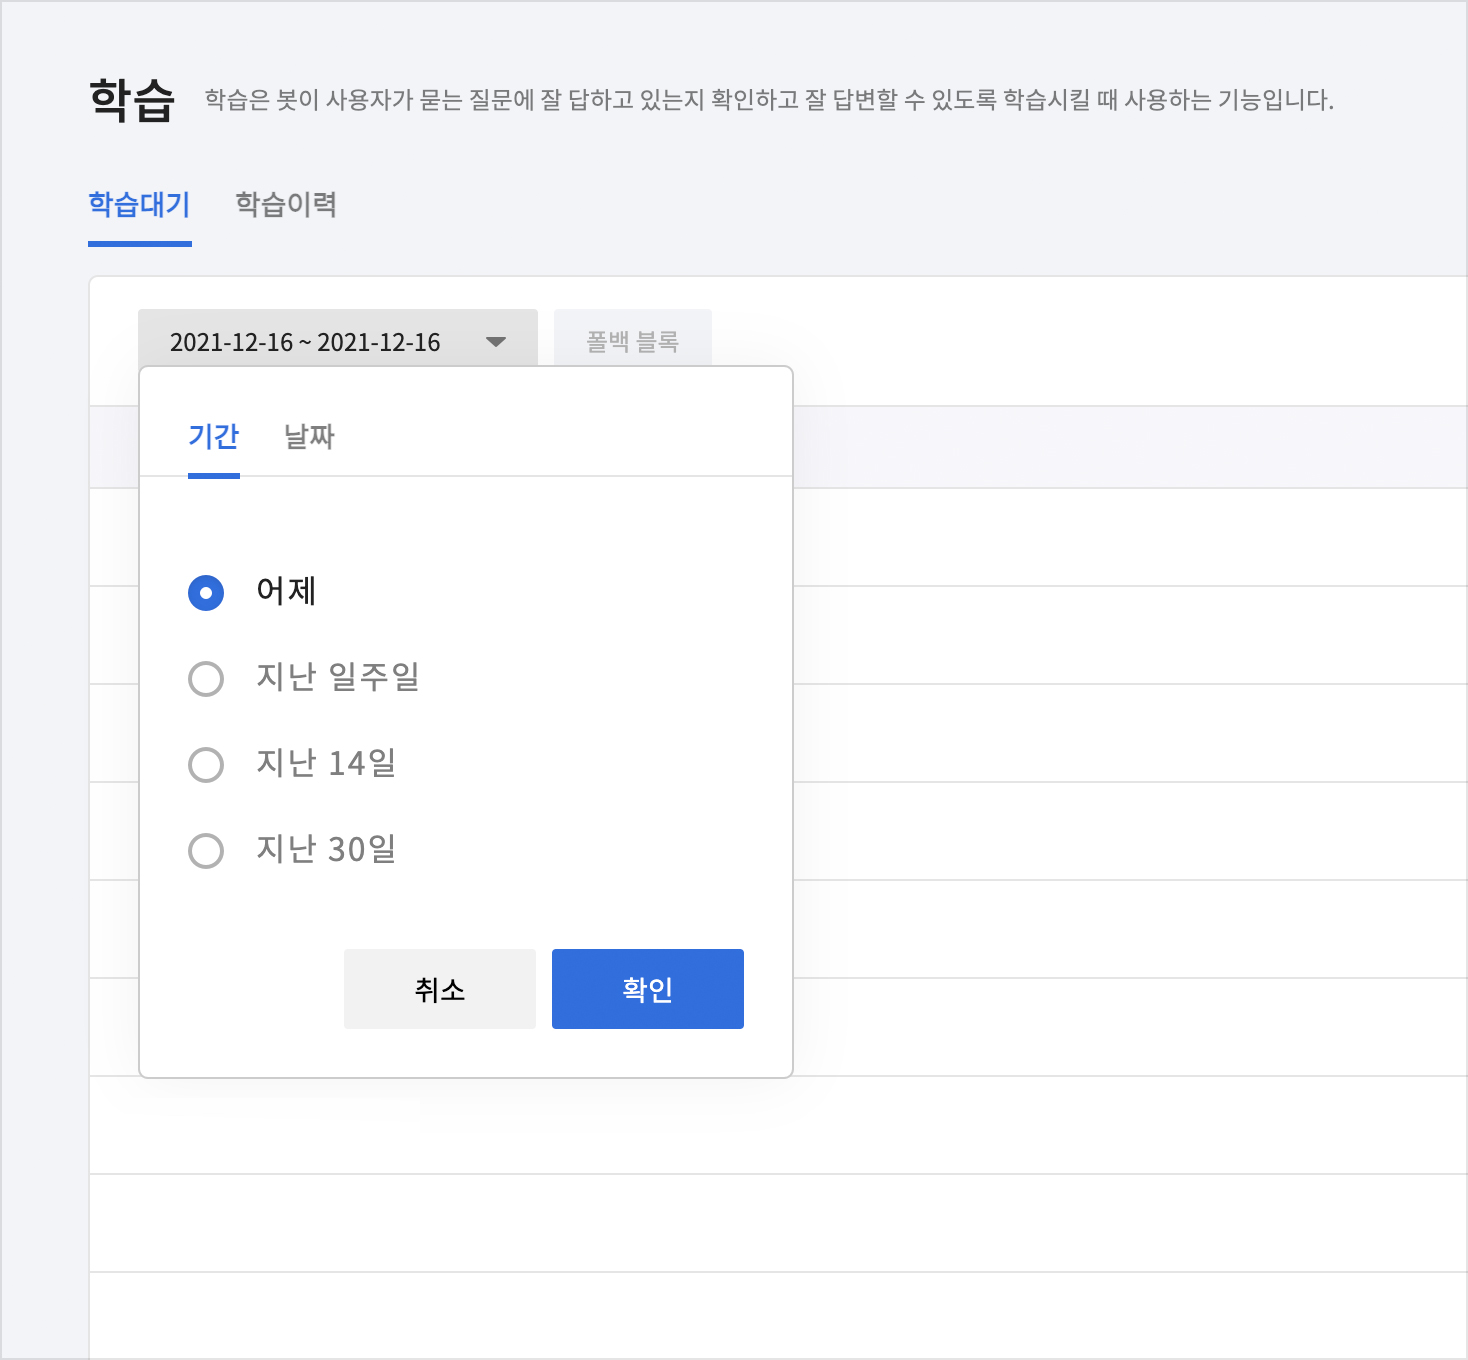The image size is (1468, 1360).
Task: Switch to the 학습이력 tab
Action: point(286,205)
